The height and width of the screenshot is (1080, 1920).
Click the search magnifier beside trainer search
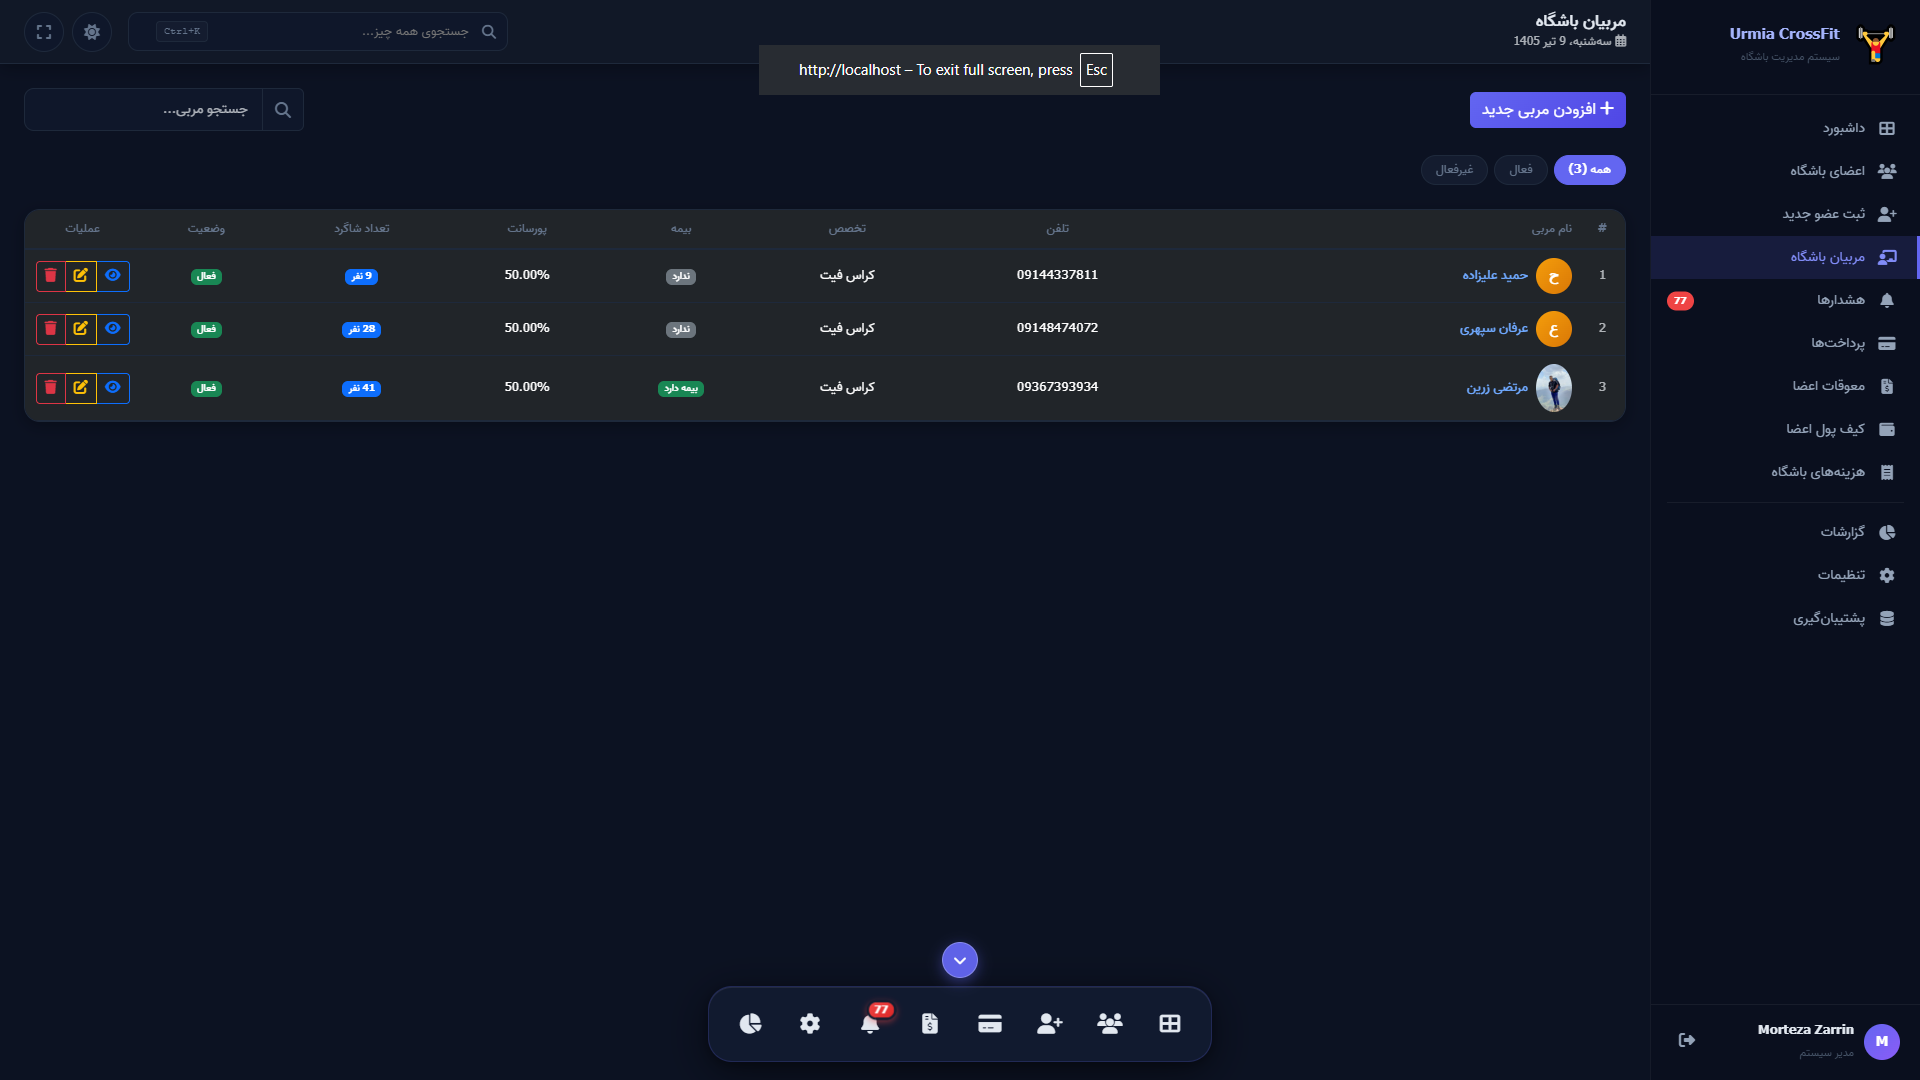coord(283,110)
